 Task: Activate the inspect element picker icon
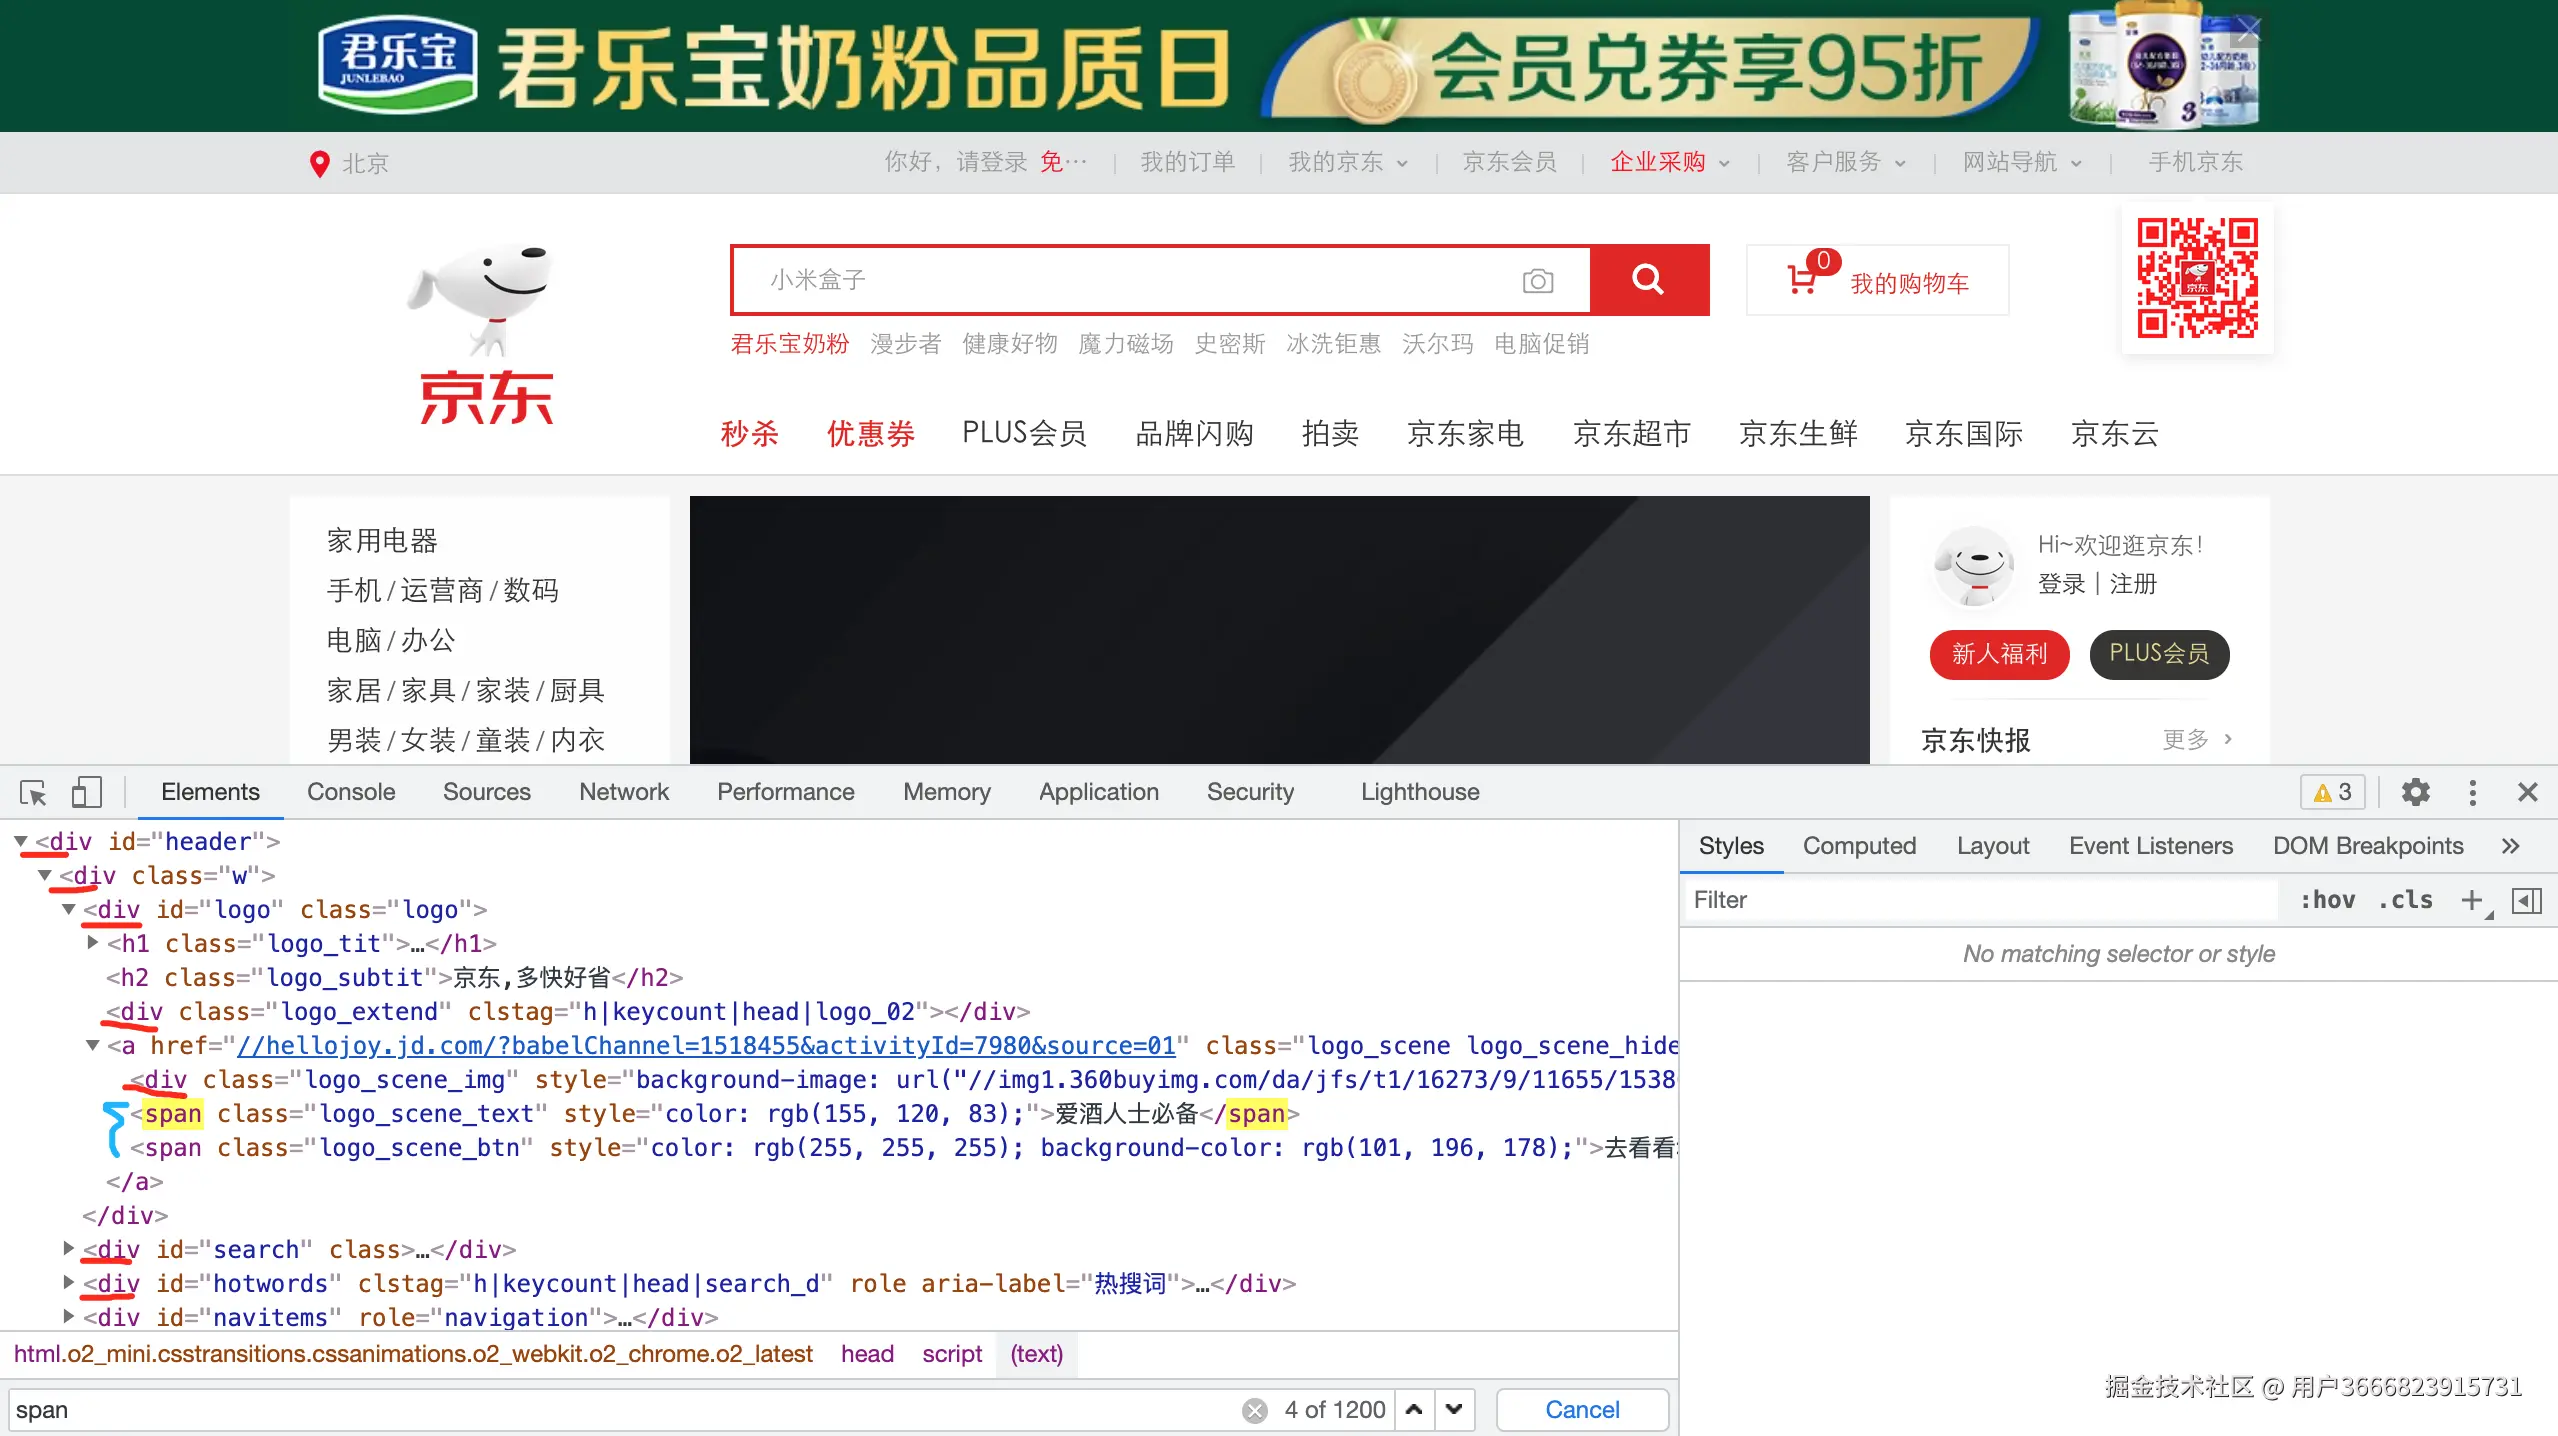click(x=33, y=793)
